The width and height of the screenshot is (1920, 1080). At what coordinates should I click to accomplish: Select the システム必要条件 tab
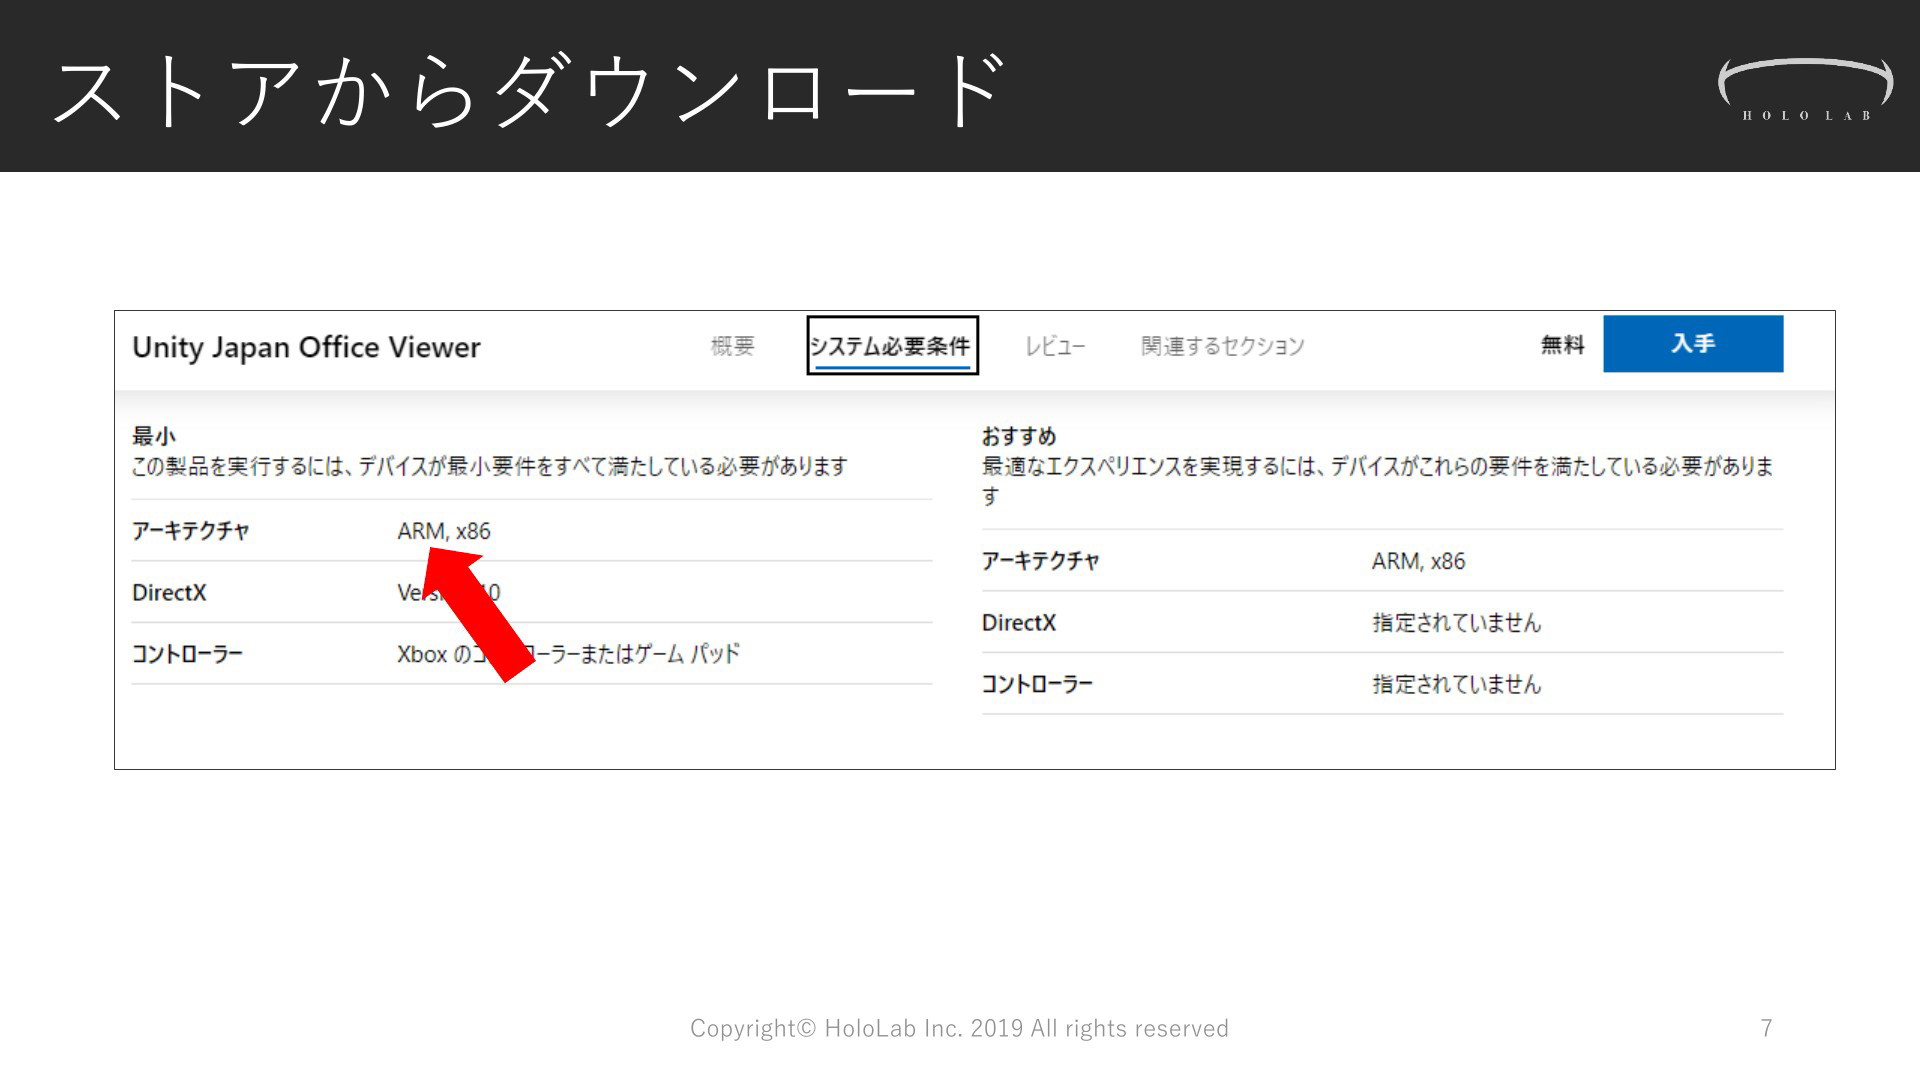coord(892,346)
